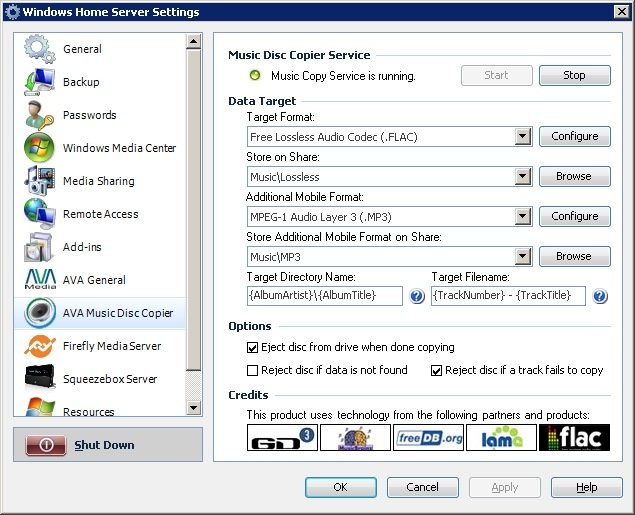Select Backup settings category

click(x=100, y=82)
